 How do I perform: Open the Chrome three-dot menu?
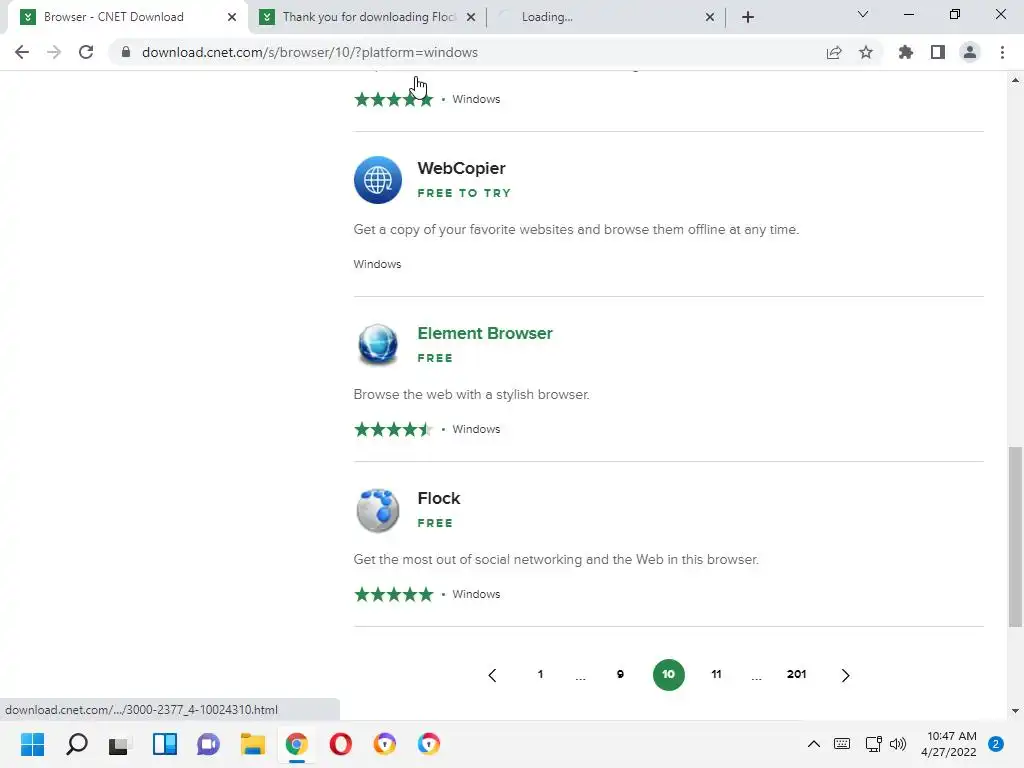[1002, 52]
